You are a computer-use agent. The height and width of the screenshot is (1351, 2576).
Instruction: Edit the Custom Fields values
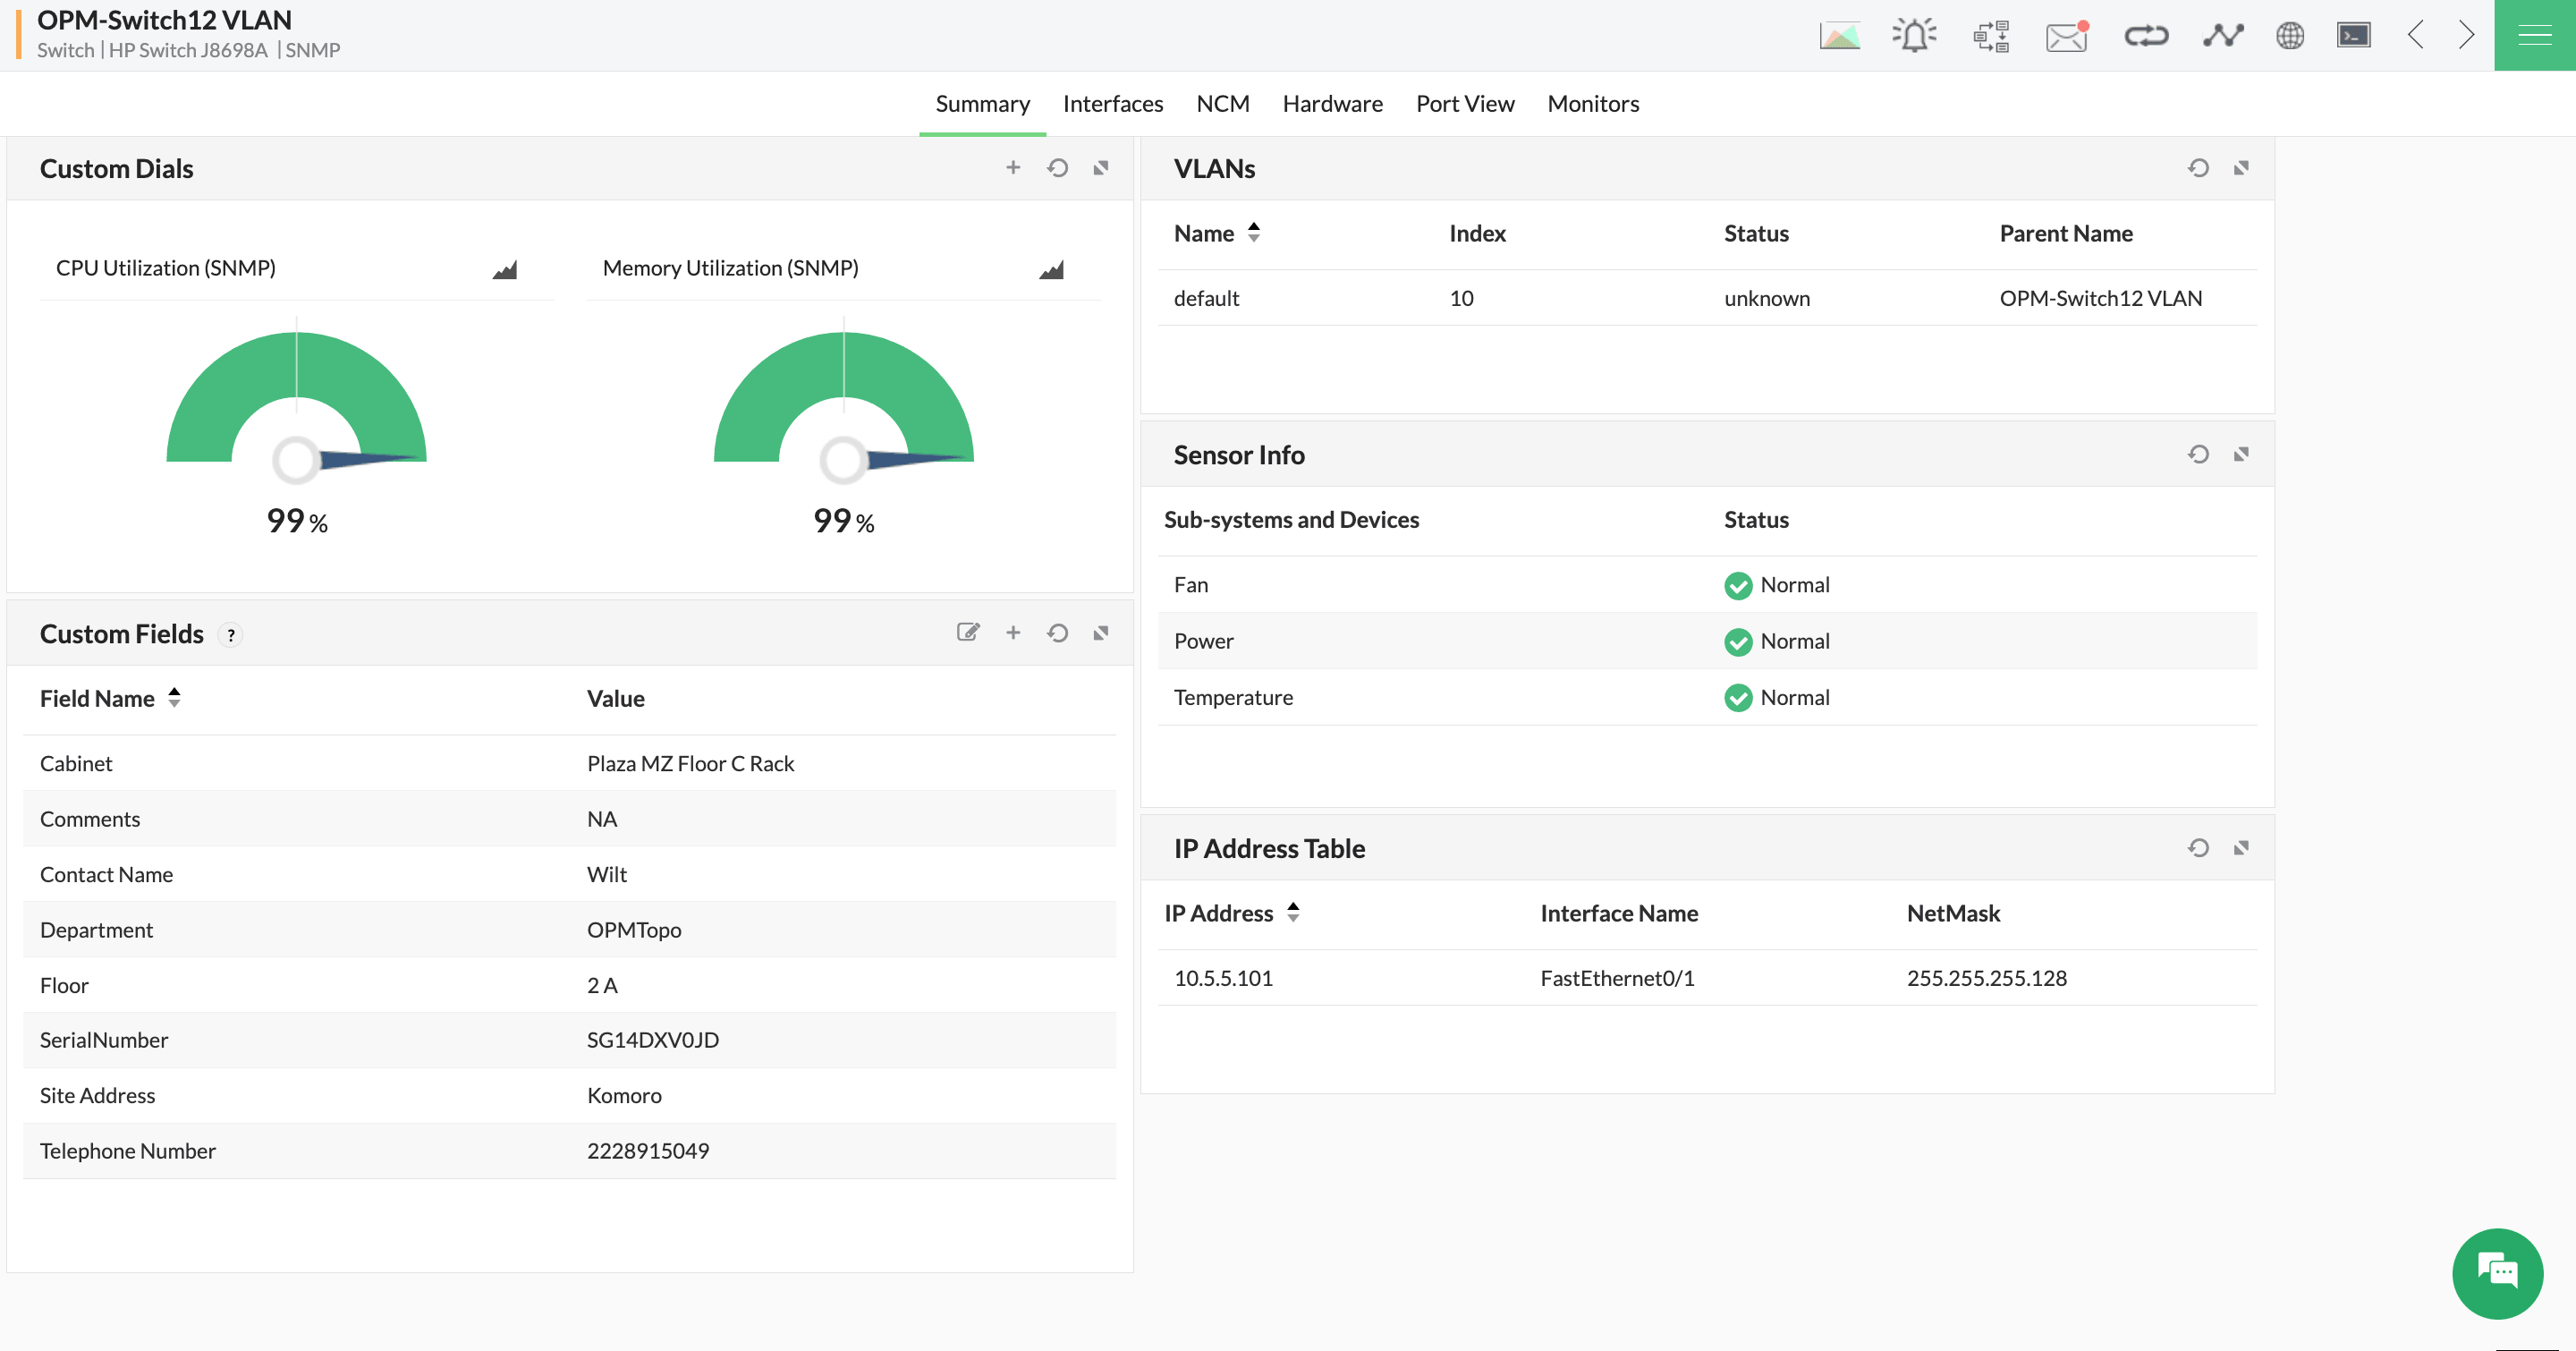(x=968, y=632)
